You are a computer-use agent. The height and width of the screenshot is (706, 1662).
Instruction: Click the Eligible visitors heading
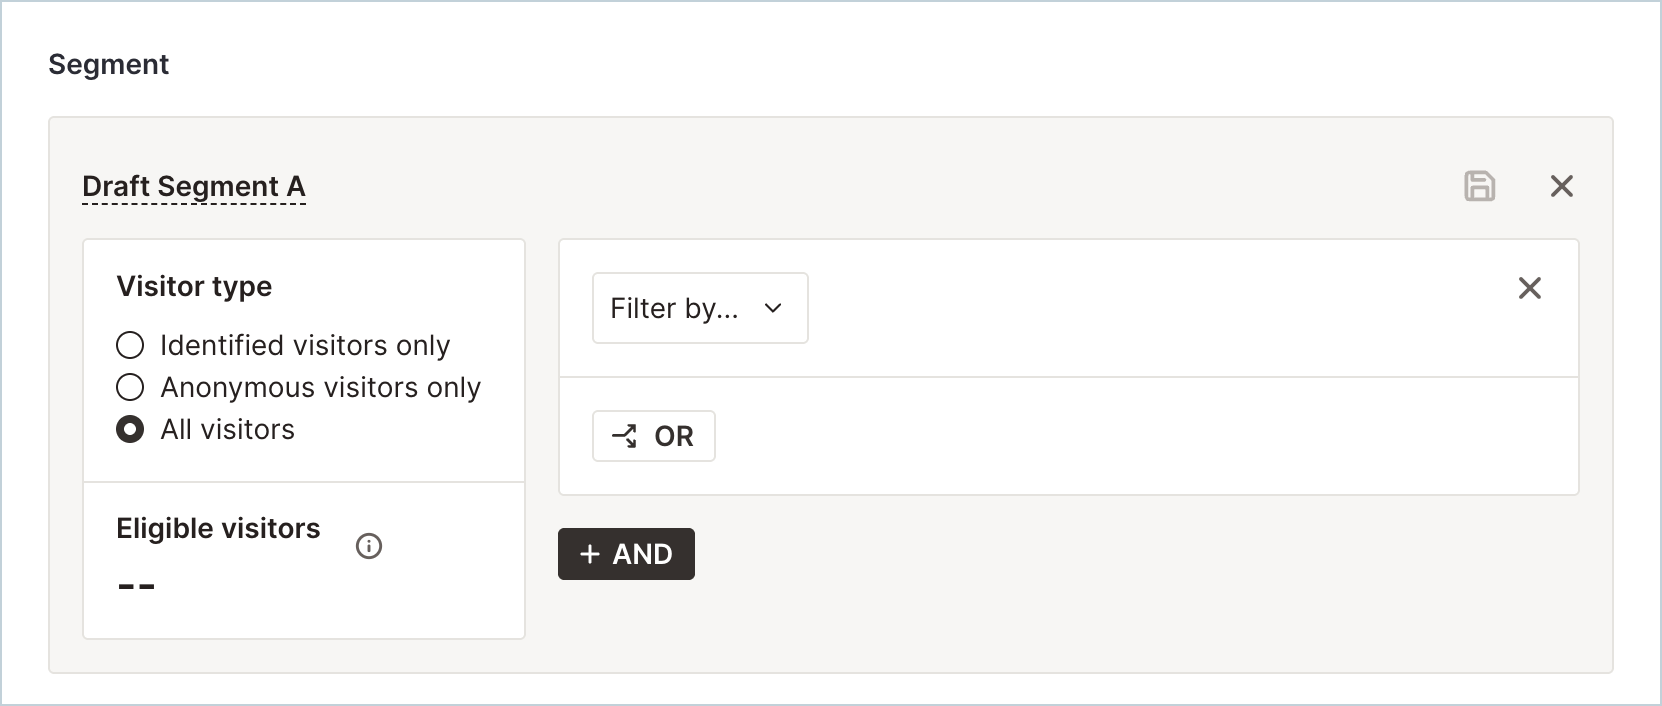point(218,528)
